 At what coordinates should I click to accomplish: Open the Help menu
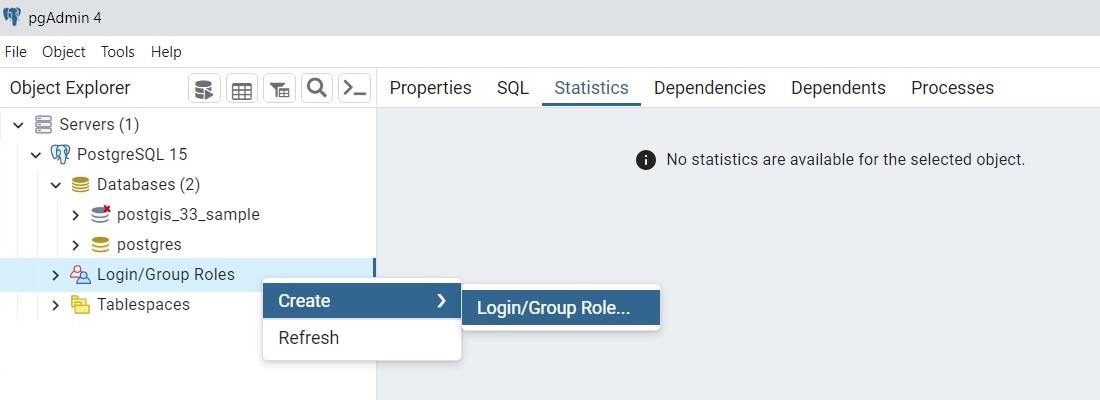166,52
